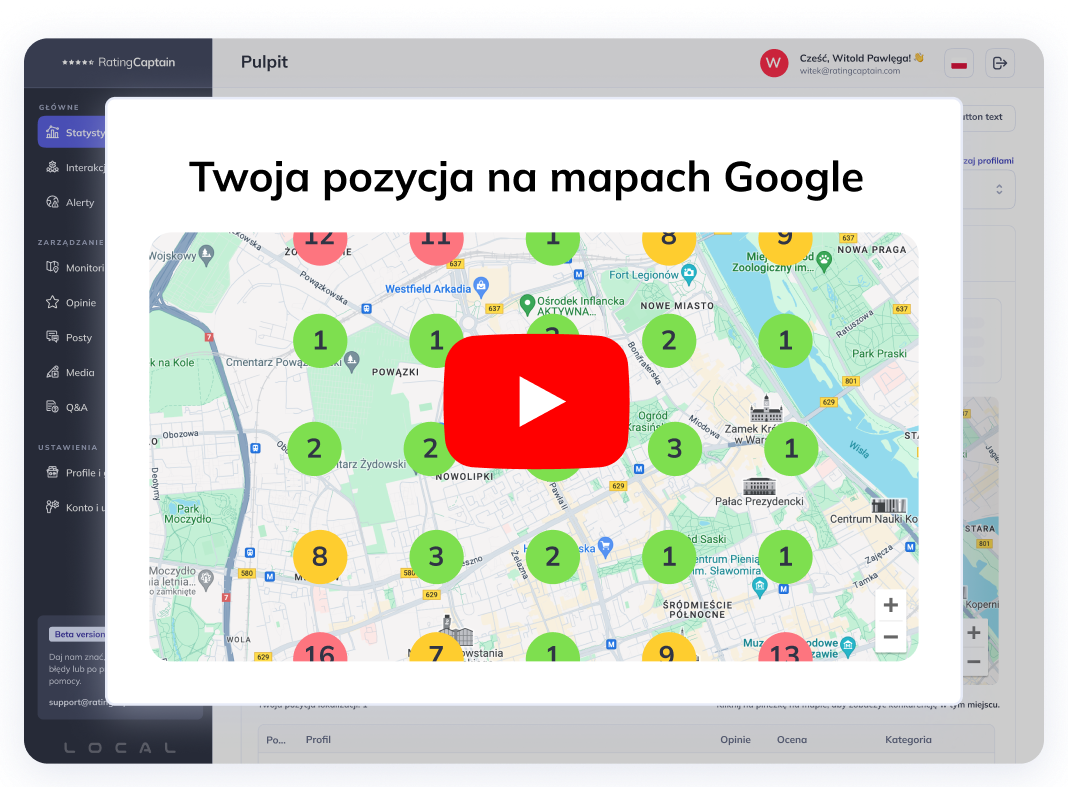Viewport: 1068px width, 787px height.
Task: Open the Profile settings icon
Action: pyautogui.click(x=52, y=472)
